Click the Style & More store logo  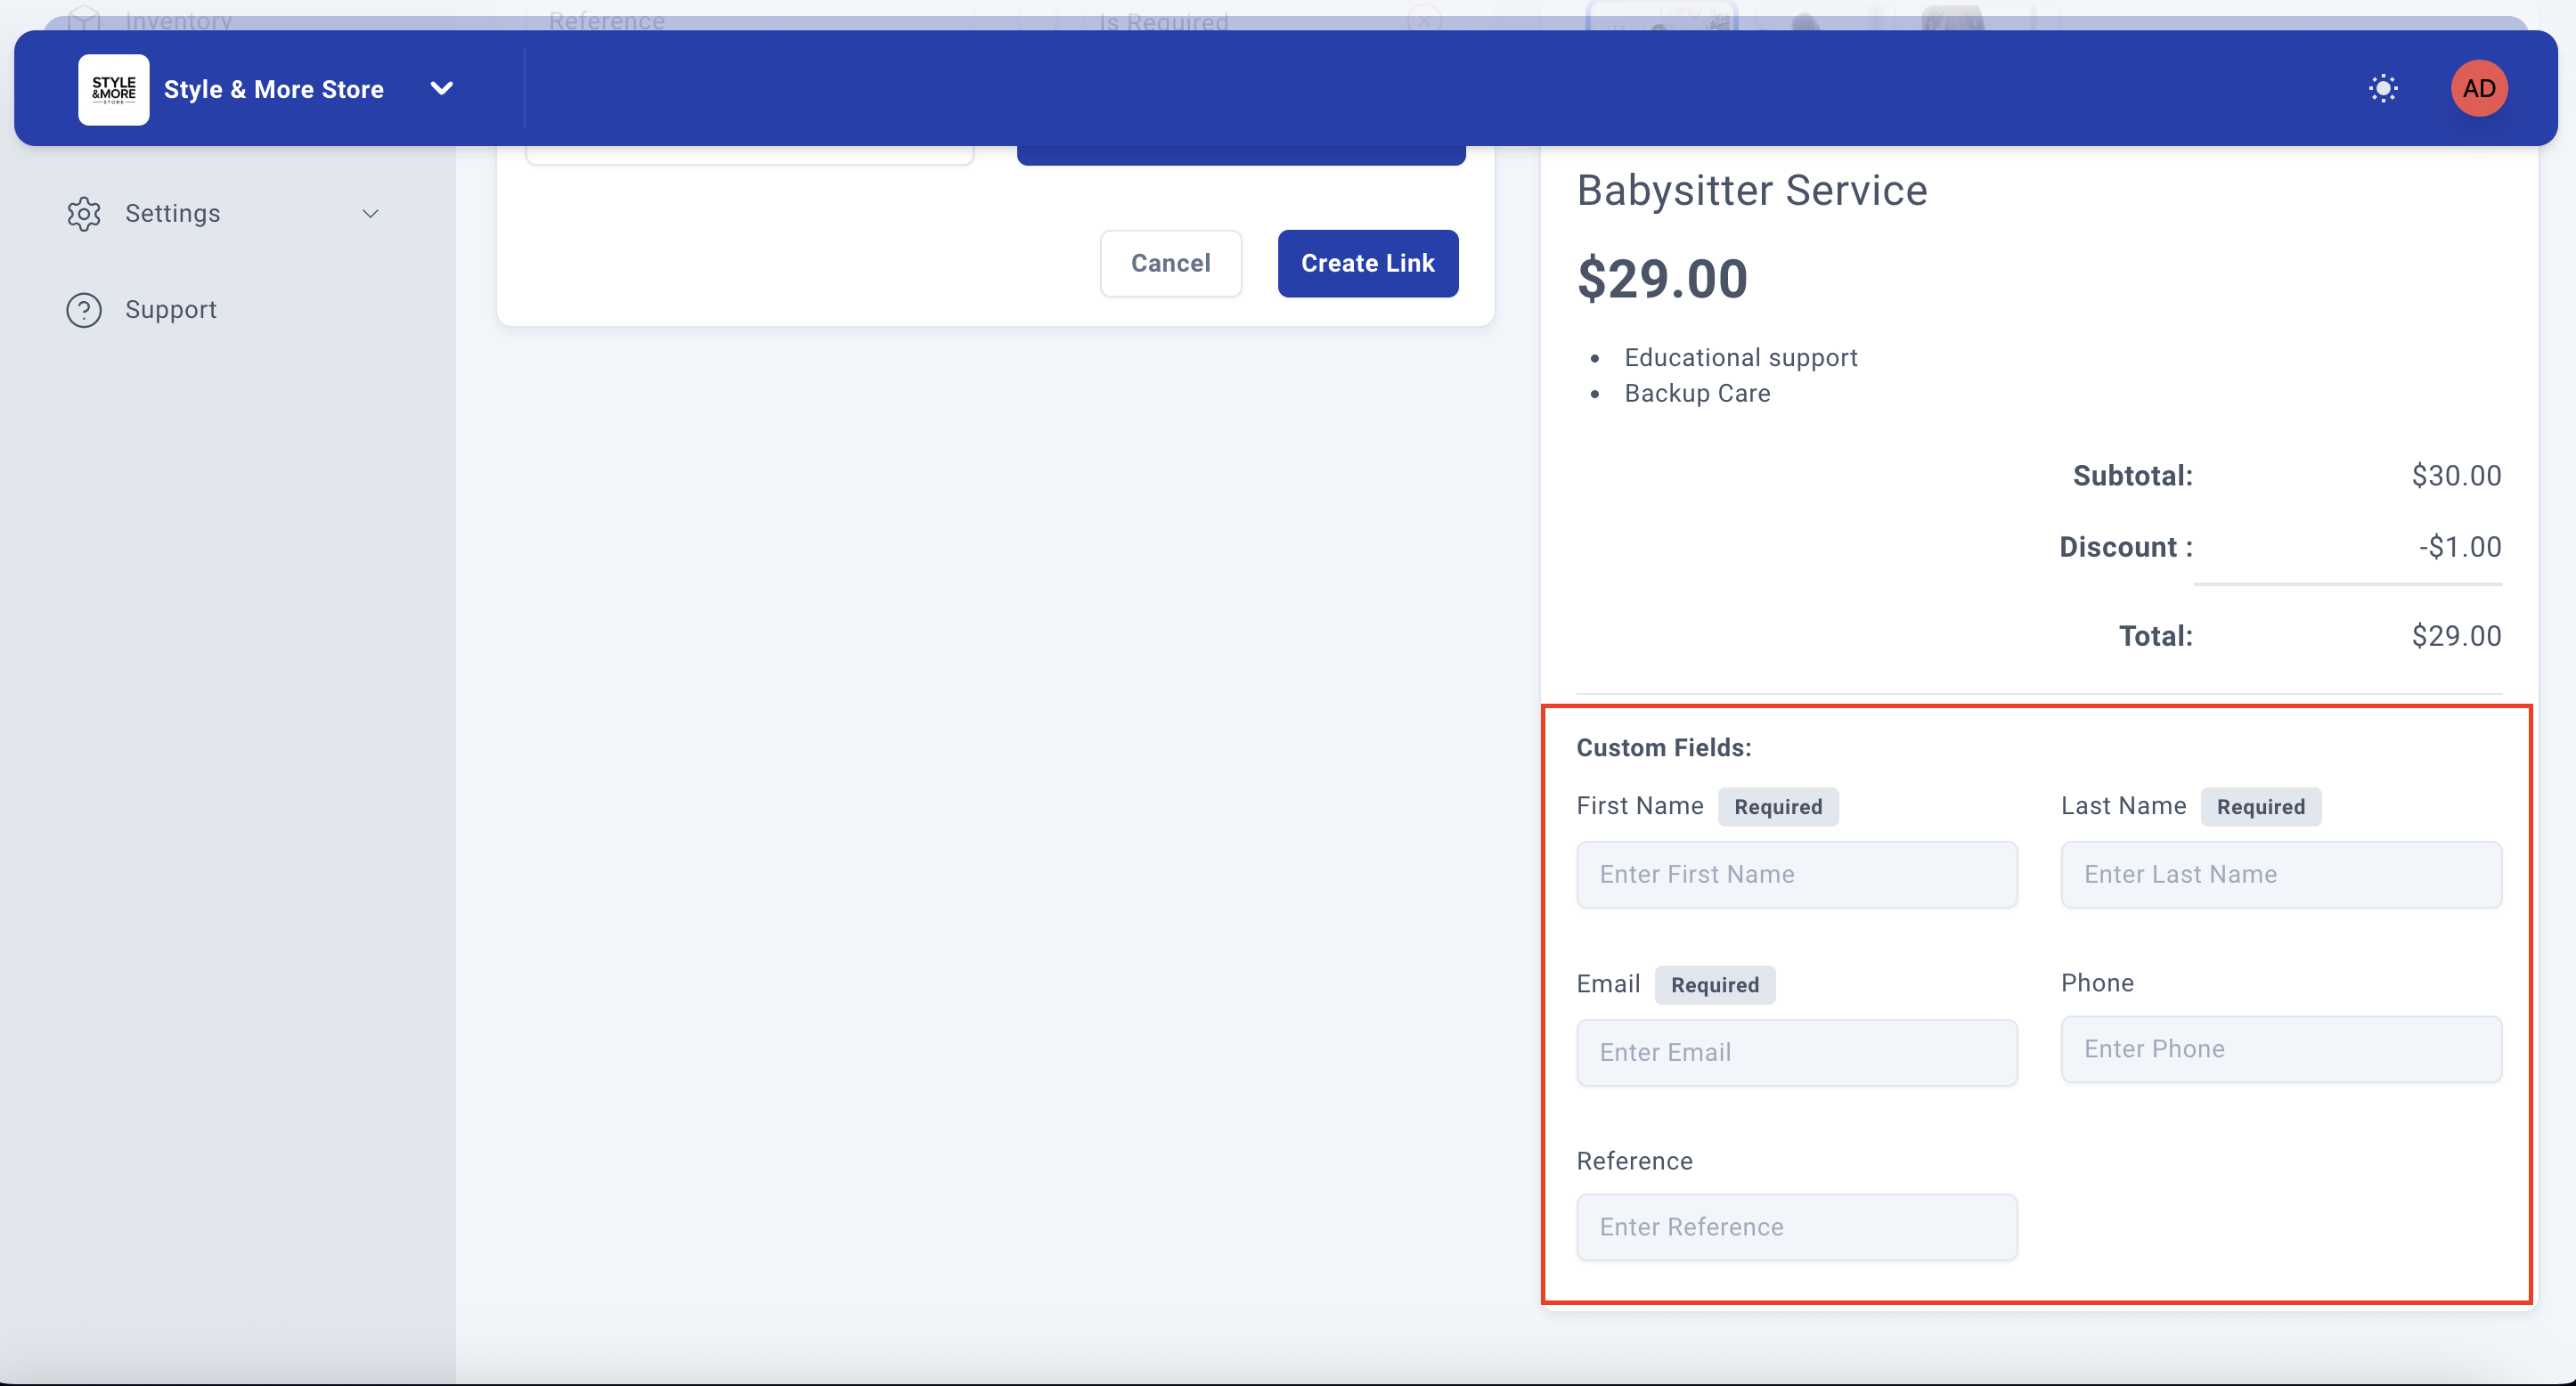click(114, 89)
